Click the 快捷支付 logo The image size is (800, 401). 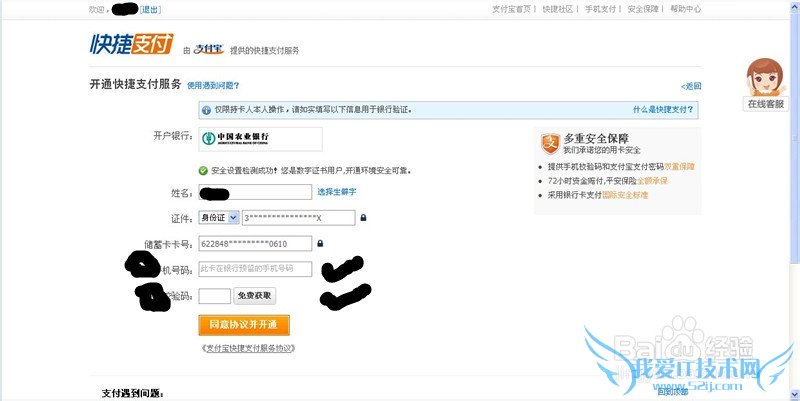click(132, 44)
